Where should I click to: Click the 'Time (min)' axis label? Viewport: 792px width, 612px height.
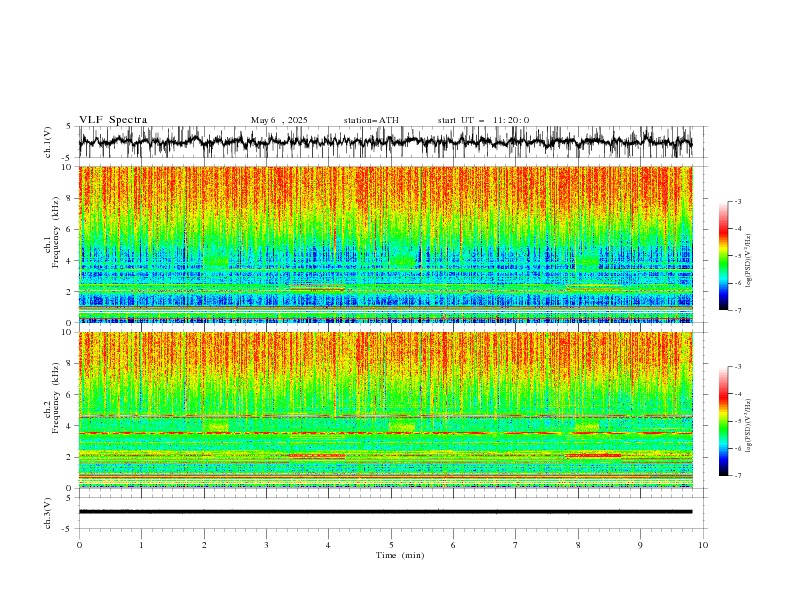coord(400,555)
